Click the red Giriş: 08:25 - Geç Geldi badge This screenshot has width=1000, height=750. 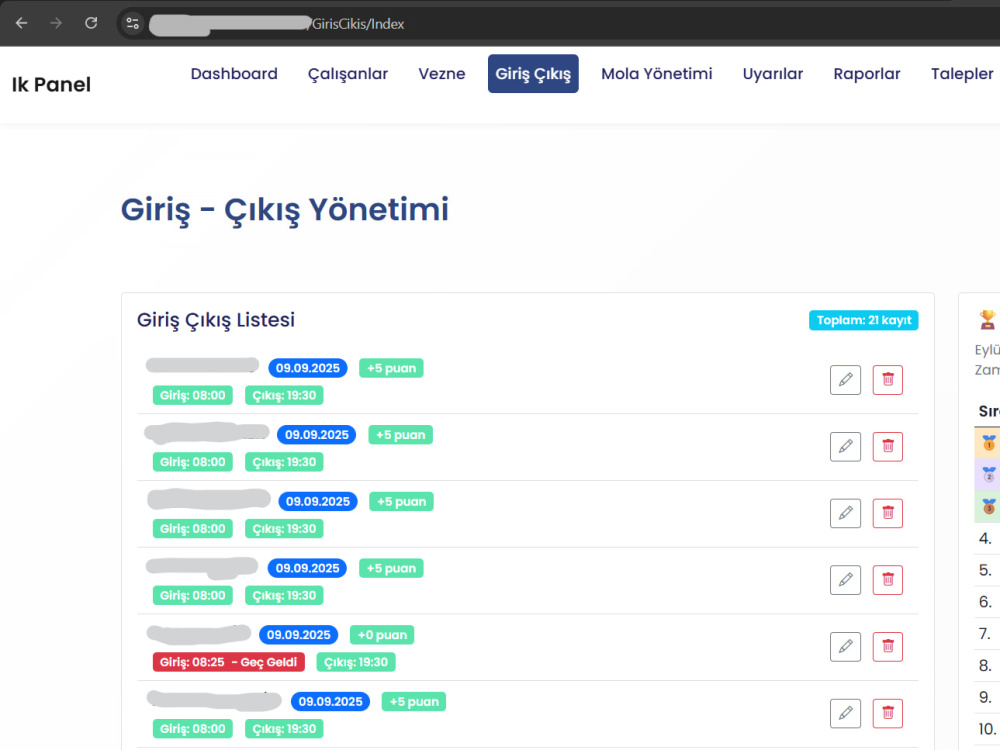coord(228,662)
